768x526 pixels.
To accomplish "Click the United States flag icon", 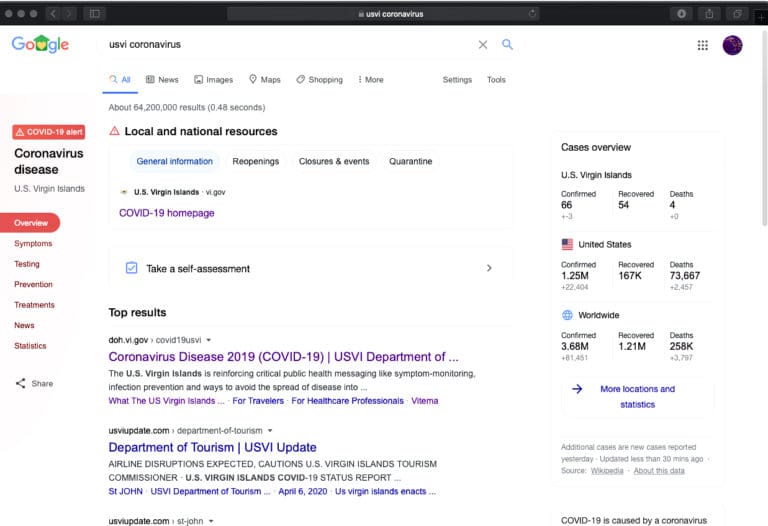I will pyautogui.click(x=567, y=244).
